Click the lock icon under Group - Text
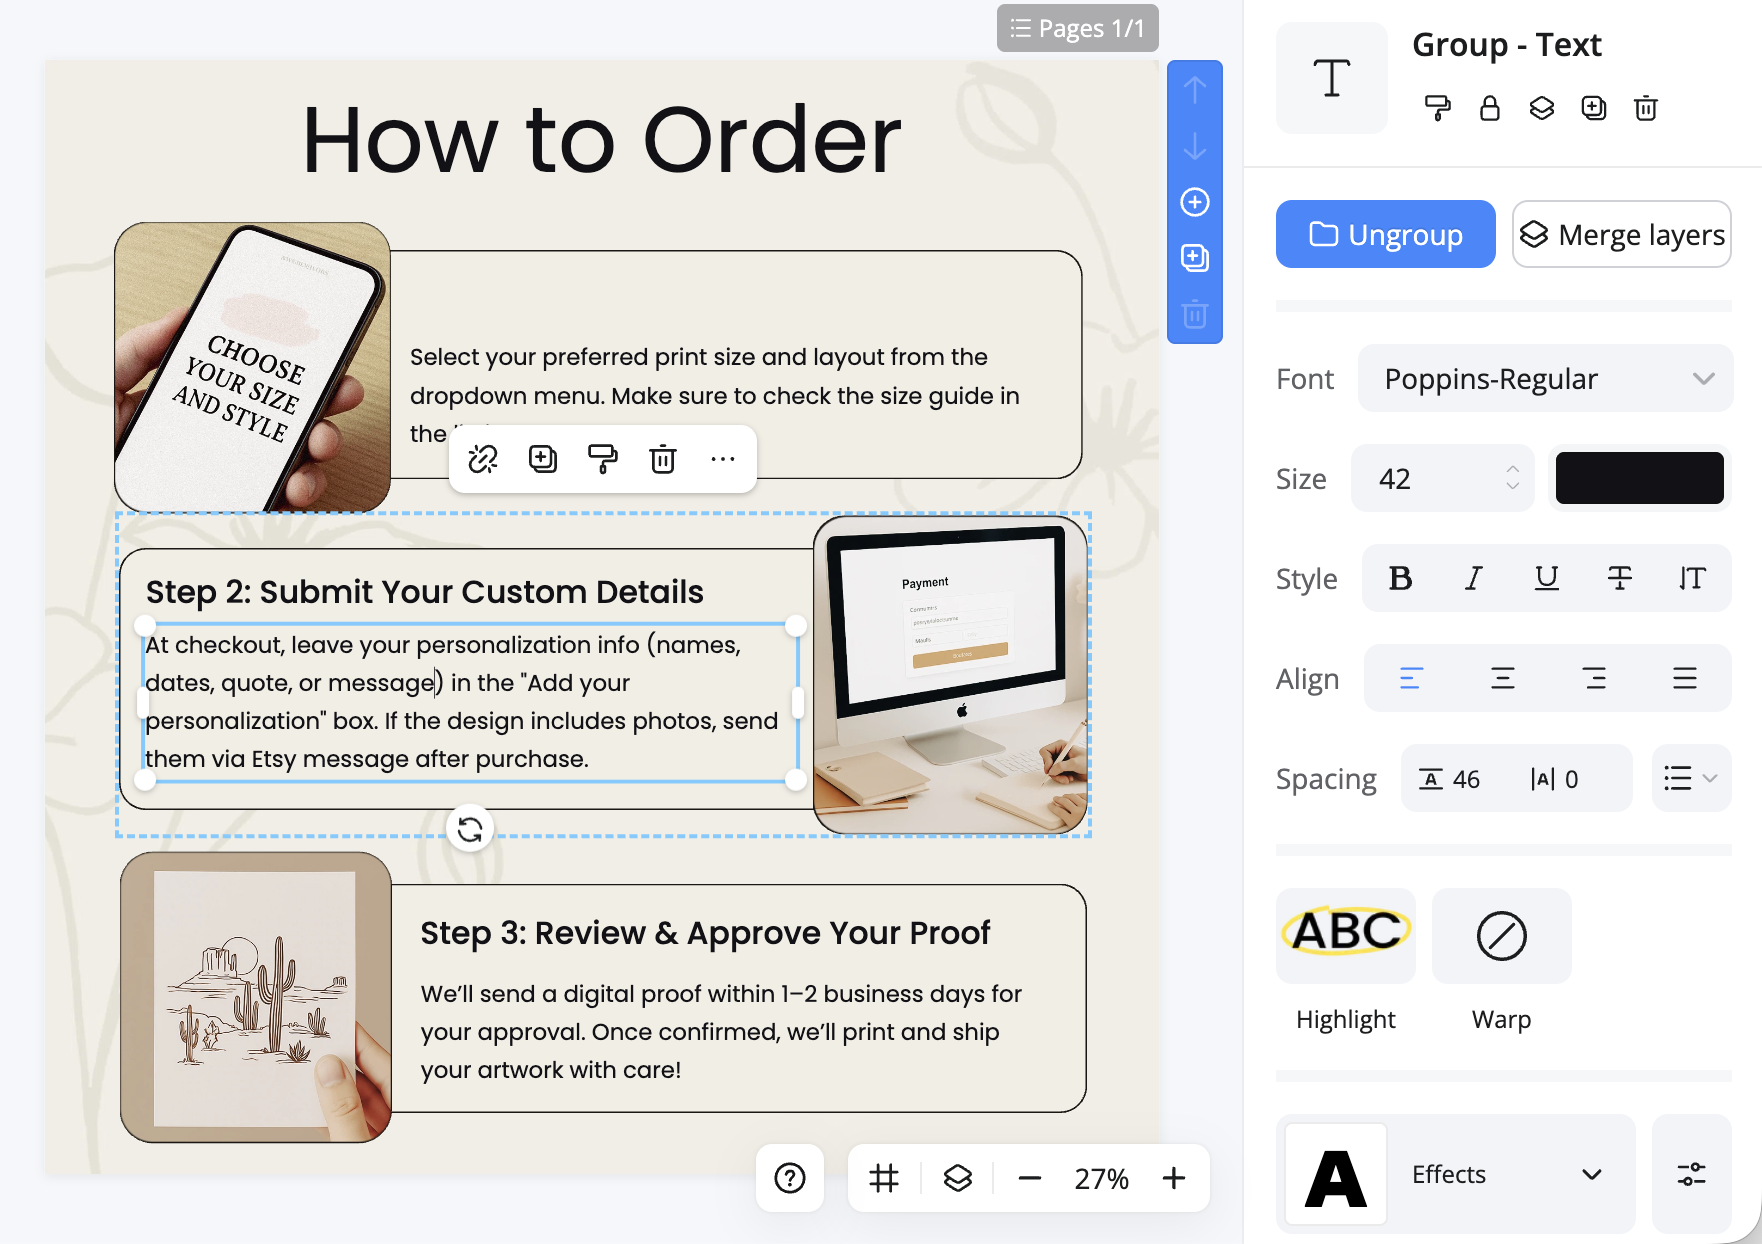Screen dimensions: 1762x1244 coord(1490,108)
